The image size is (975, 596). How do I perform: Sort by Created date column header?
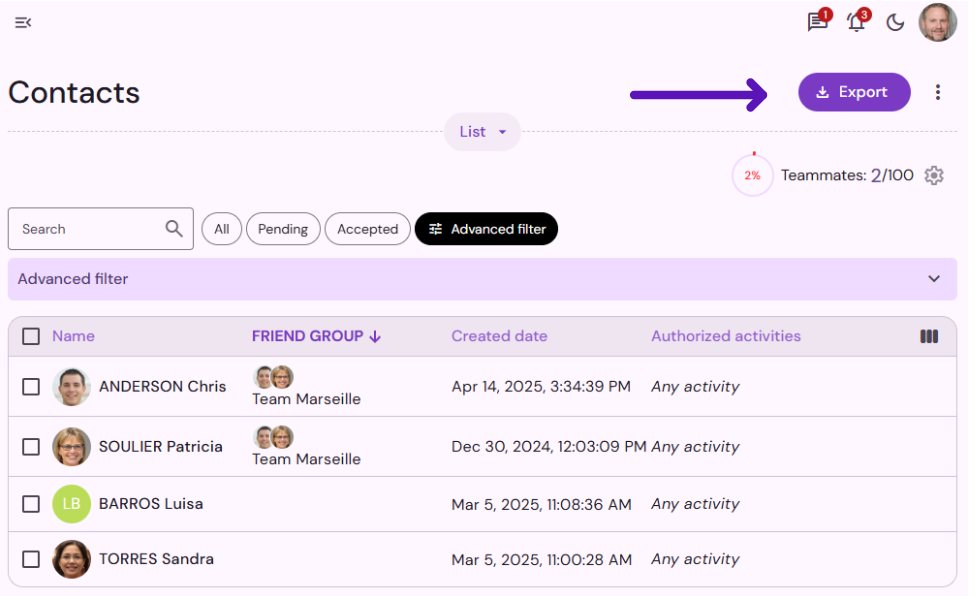(499, 336)
